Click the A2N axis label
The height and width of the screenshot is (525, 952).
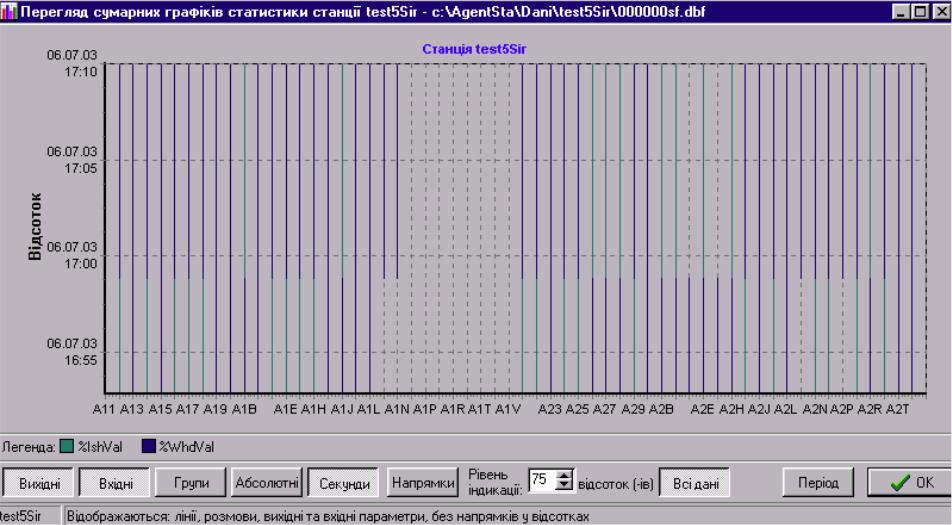[815, 409]
